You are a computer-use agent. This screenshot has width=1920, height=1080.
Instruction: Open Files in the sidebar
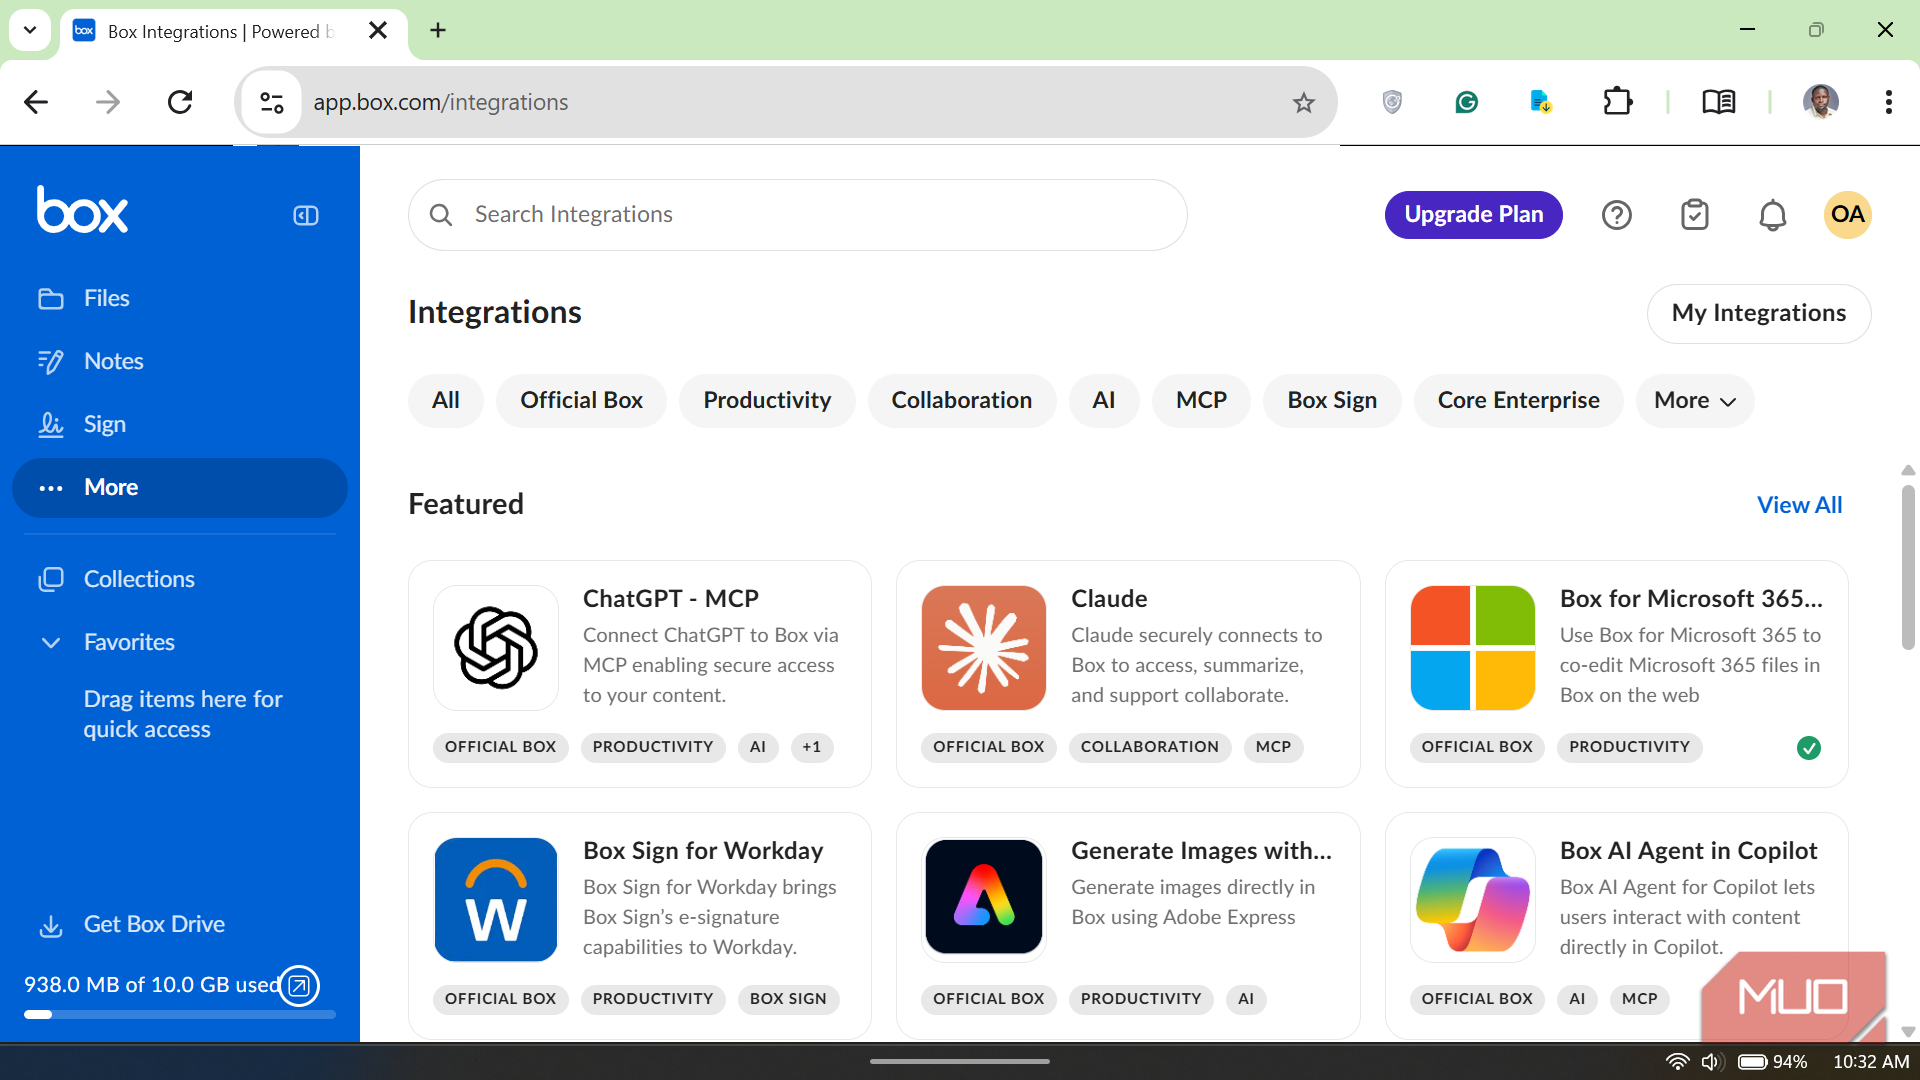pos(180,298)
